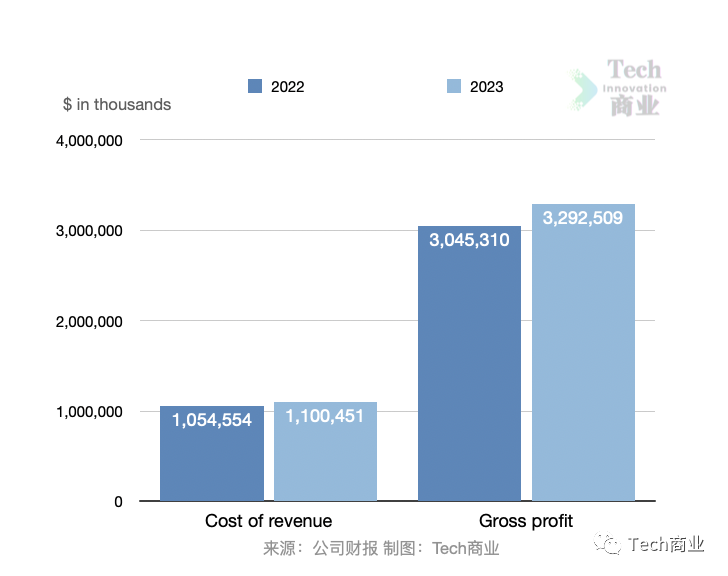This screenshot has width=728, height=576.
Task: Click the 1,054,554 data label
Action: (x=212, y=420)
